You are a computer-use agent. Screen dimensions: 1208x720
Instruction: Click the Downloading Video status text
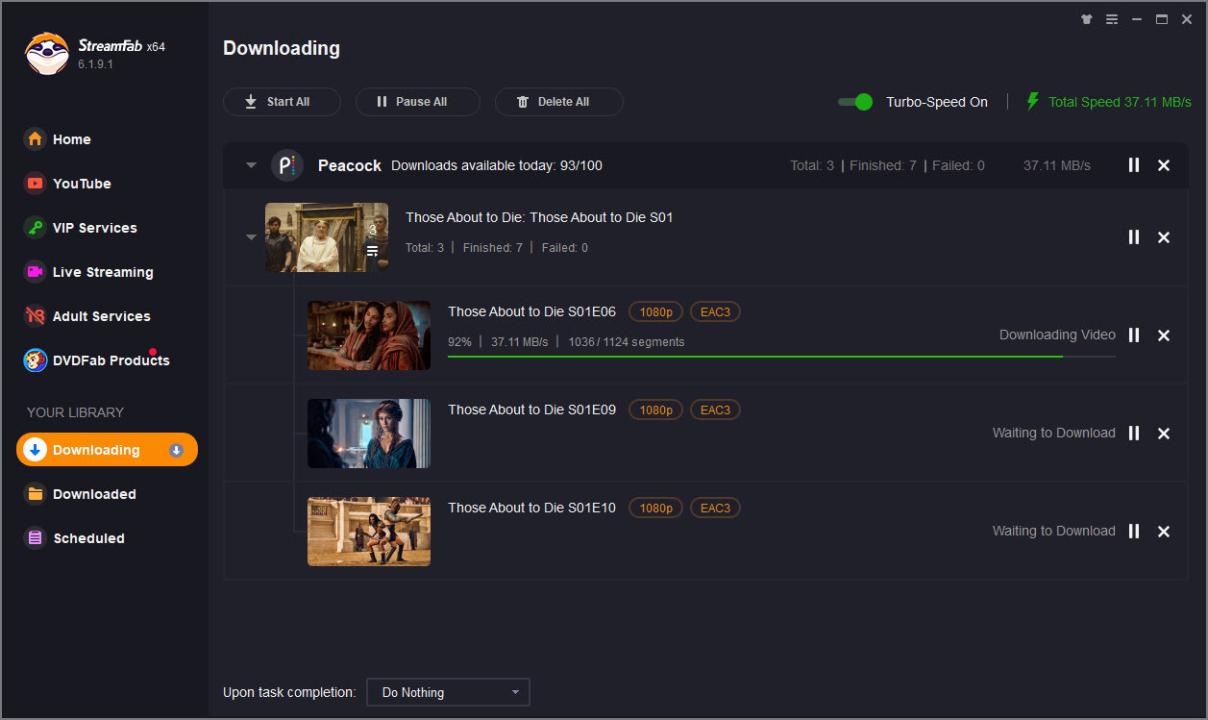1057,335
